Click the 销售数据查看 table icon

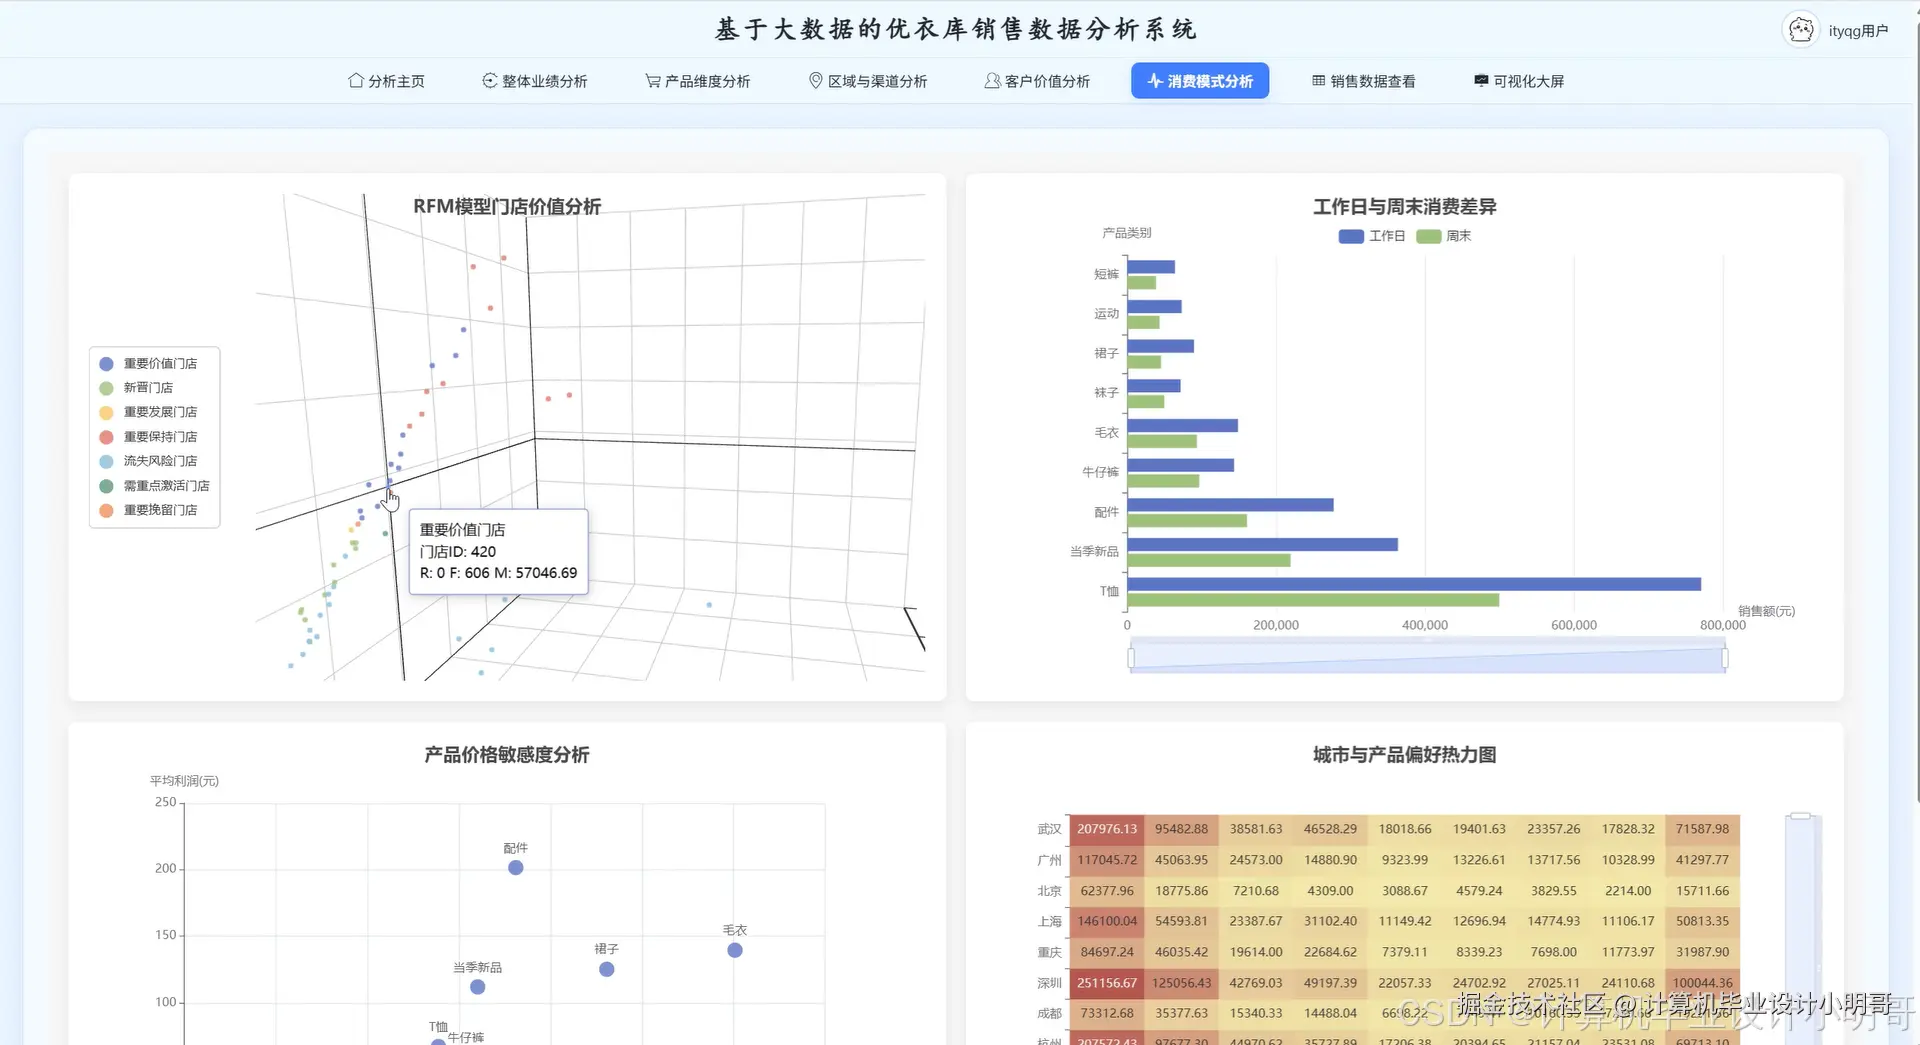(x=1318, y=80)
